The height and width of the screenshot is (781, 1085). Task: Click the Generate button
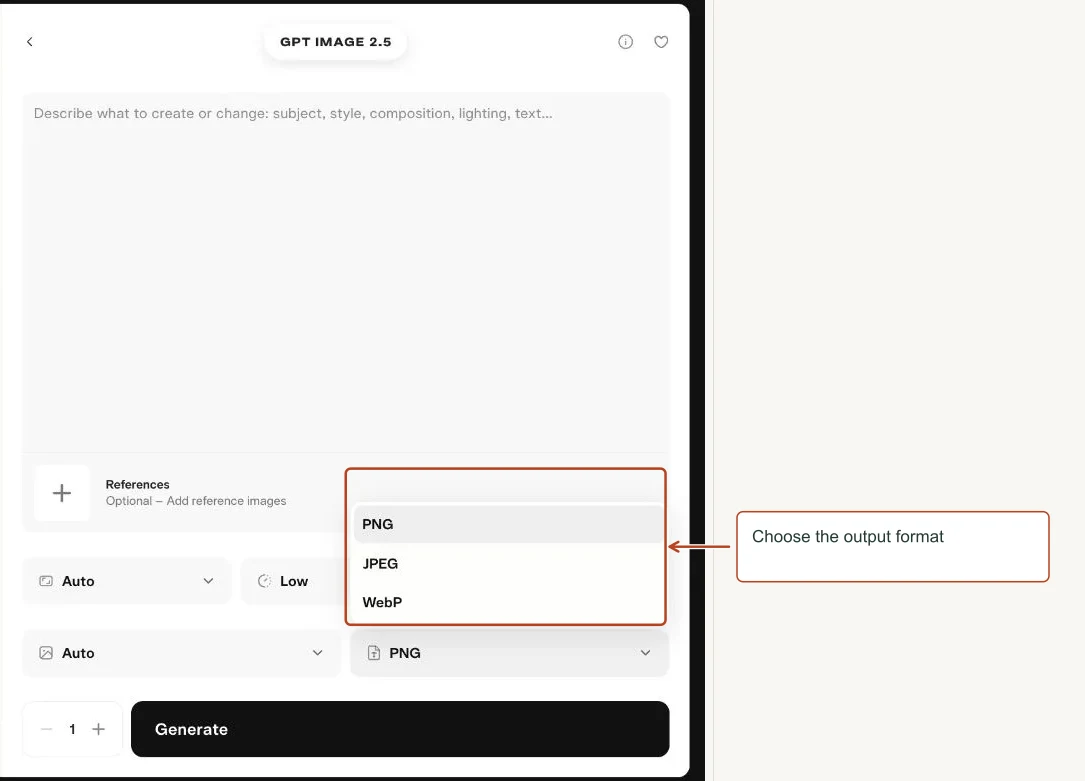400,729
